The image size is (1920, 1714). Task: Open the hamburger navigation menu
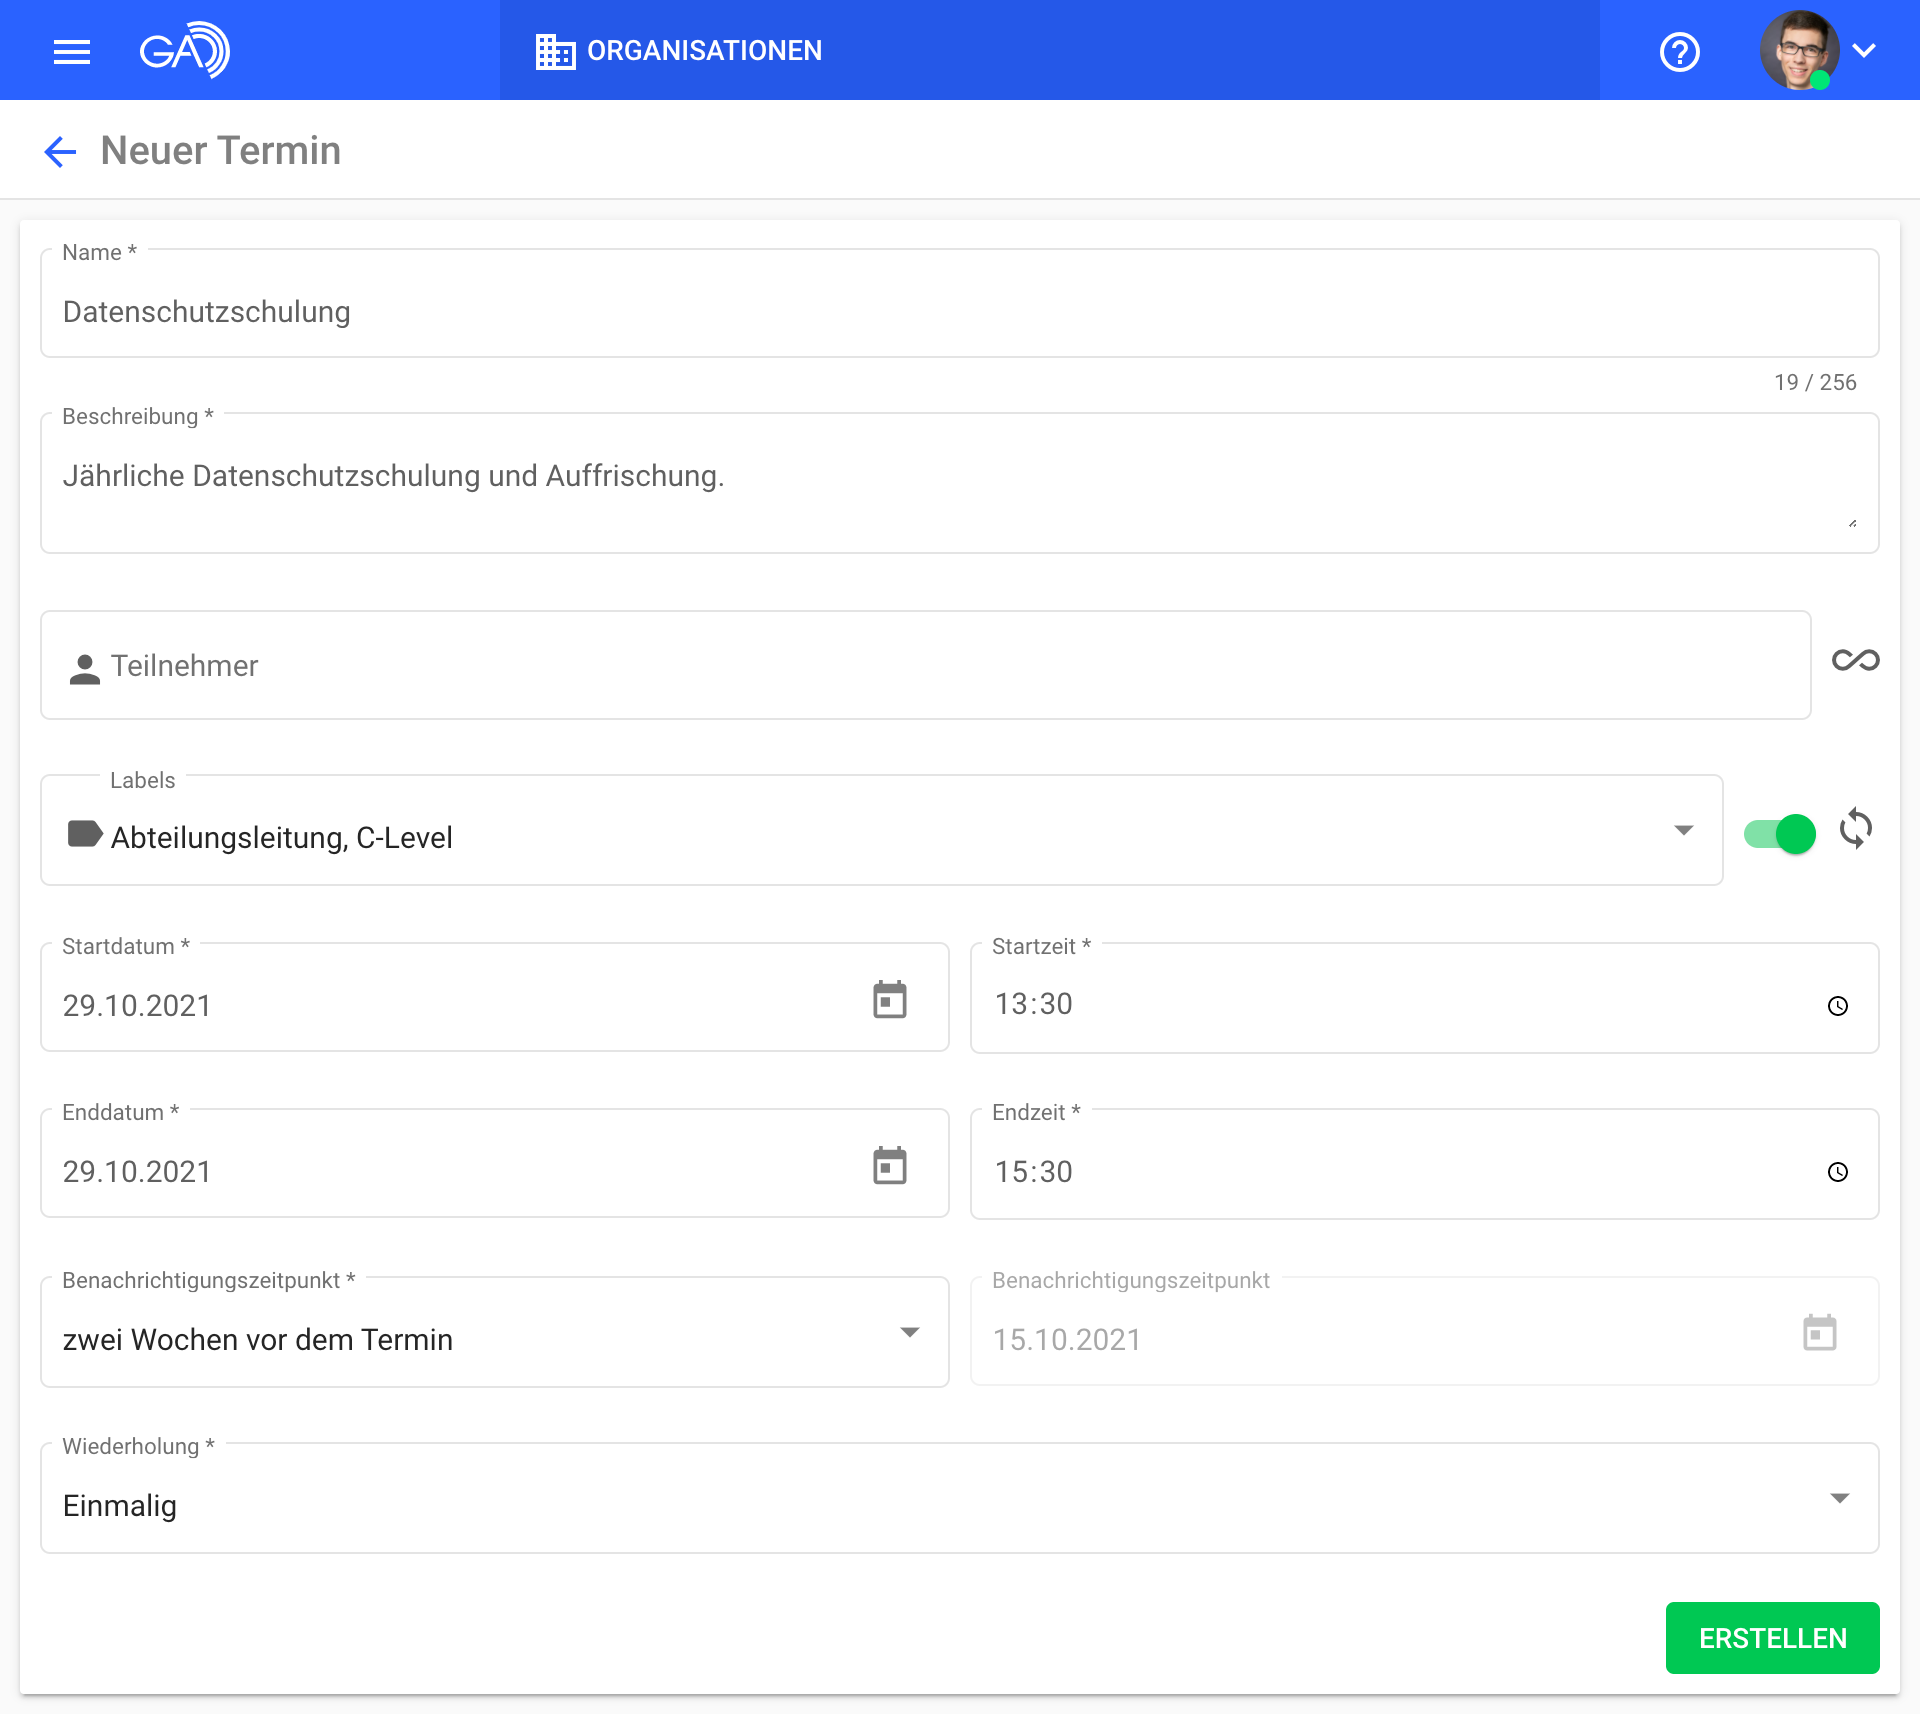click(x=72, y=51)
